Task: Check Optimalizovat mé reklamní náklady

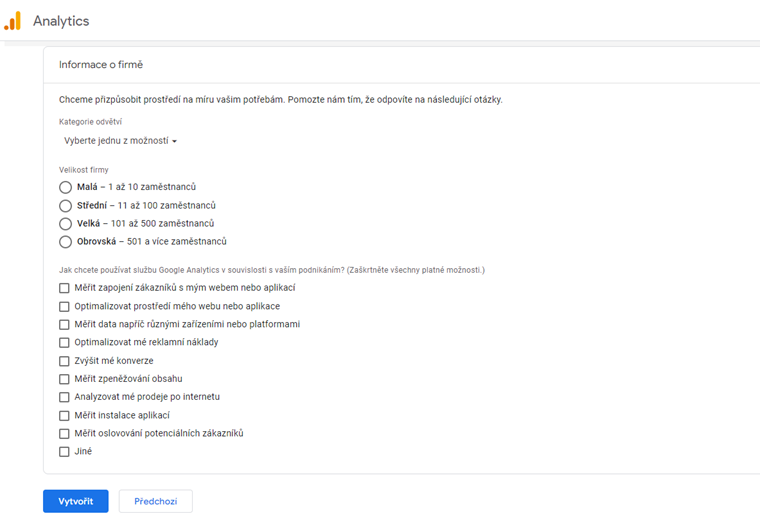Action: tap(64, 342)
